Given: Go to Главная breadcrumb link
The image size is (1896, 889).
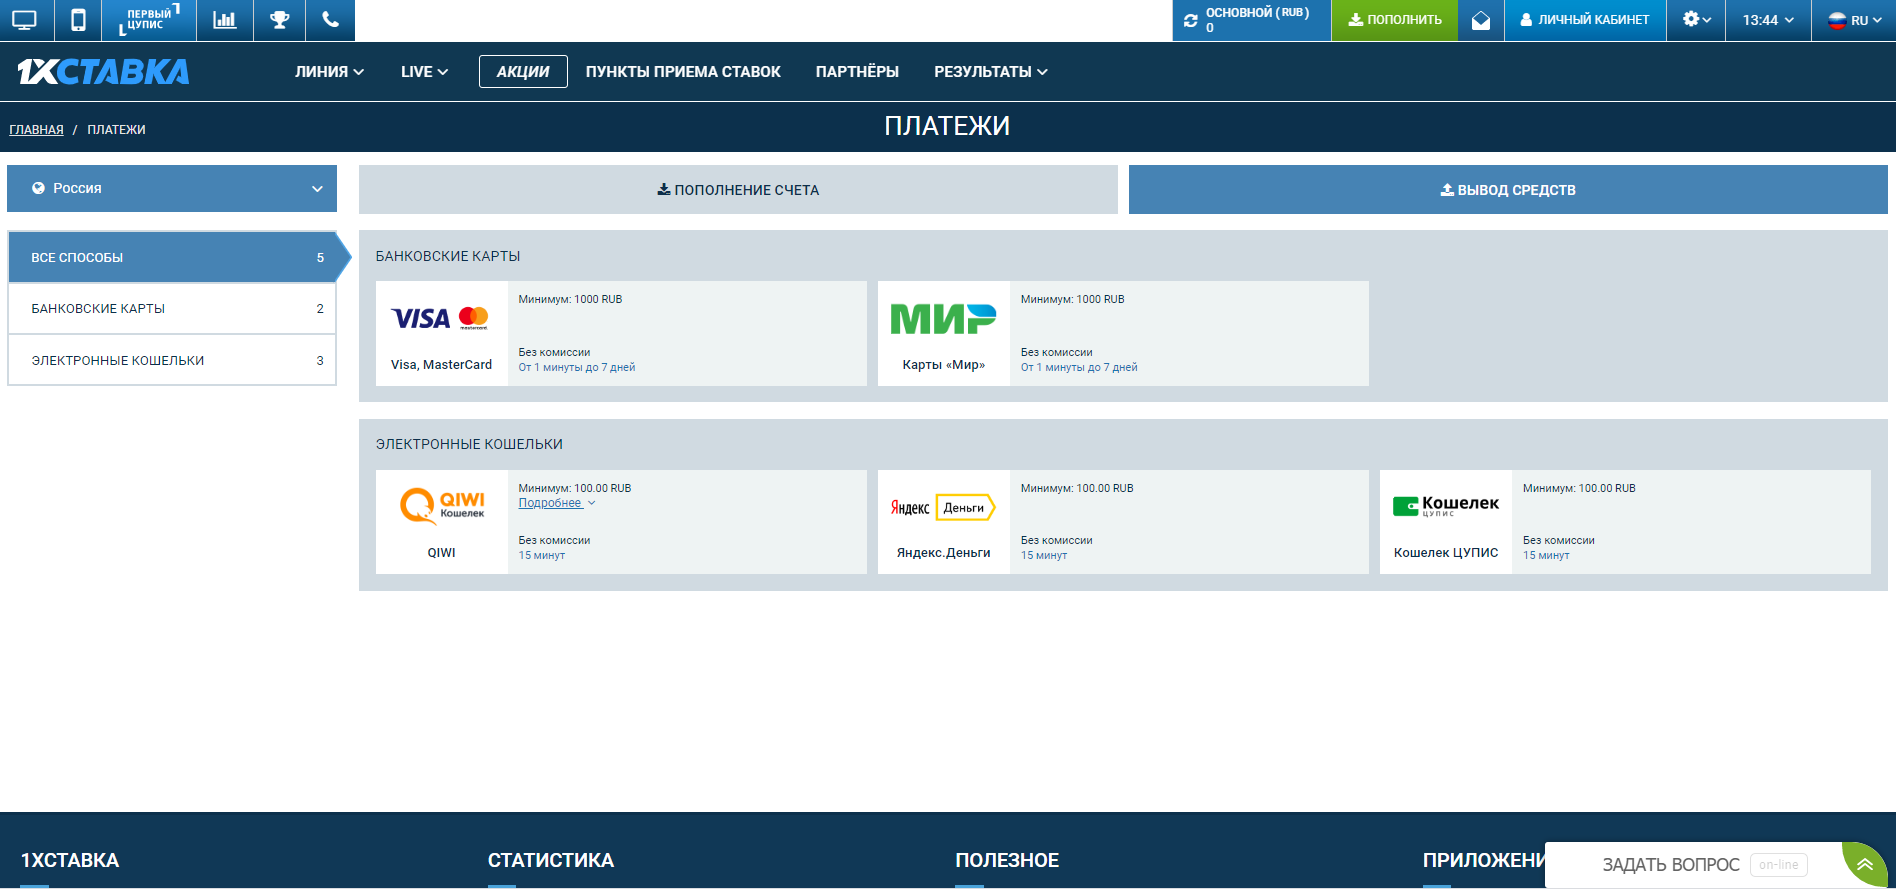Looking at the screenshot, I should point(36,130).
